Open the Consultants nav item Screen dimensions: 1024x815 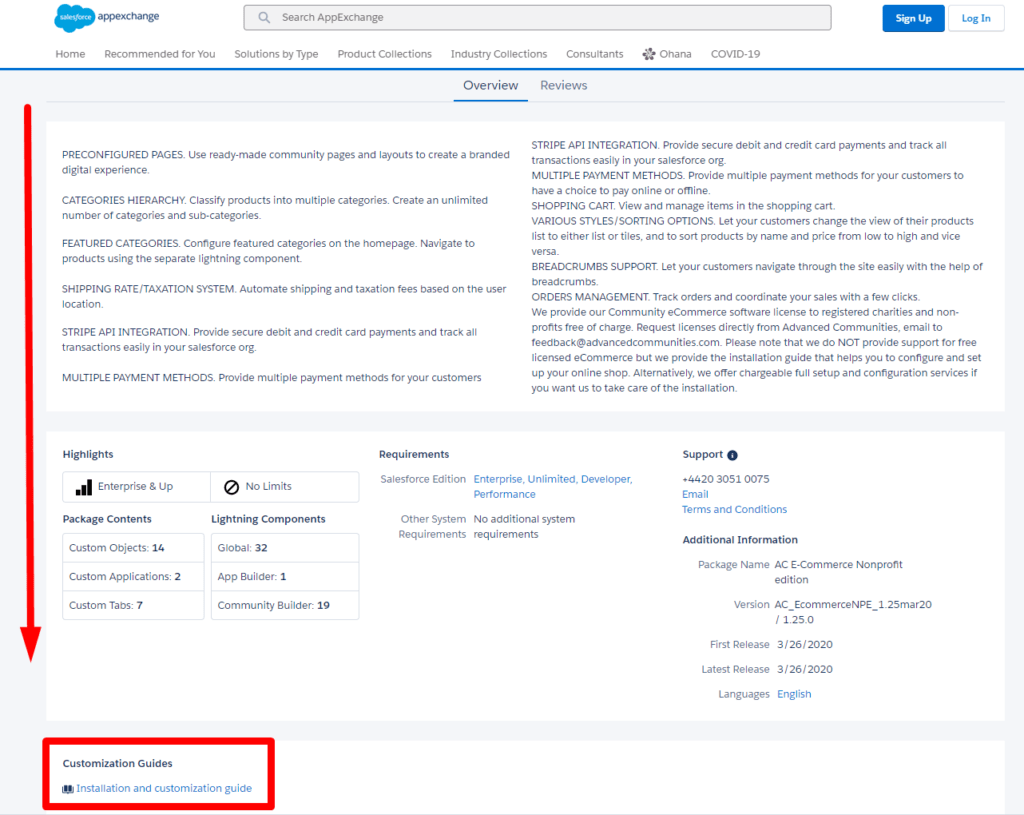coord(594,54)
